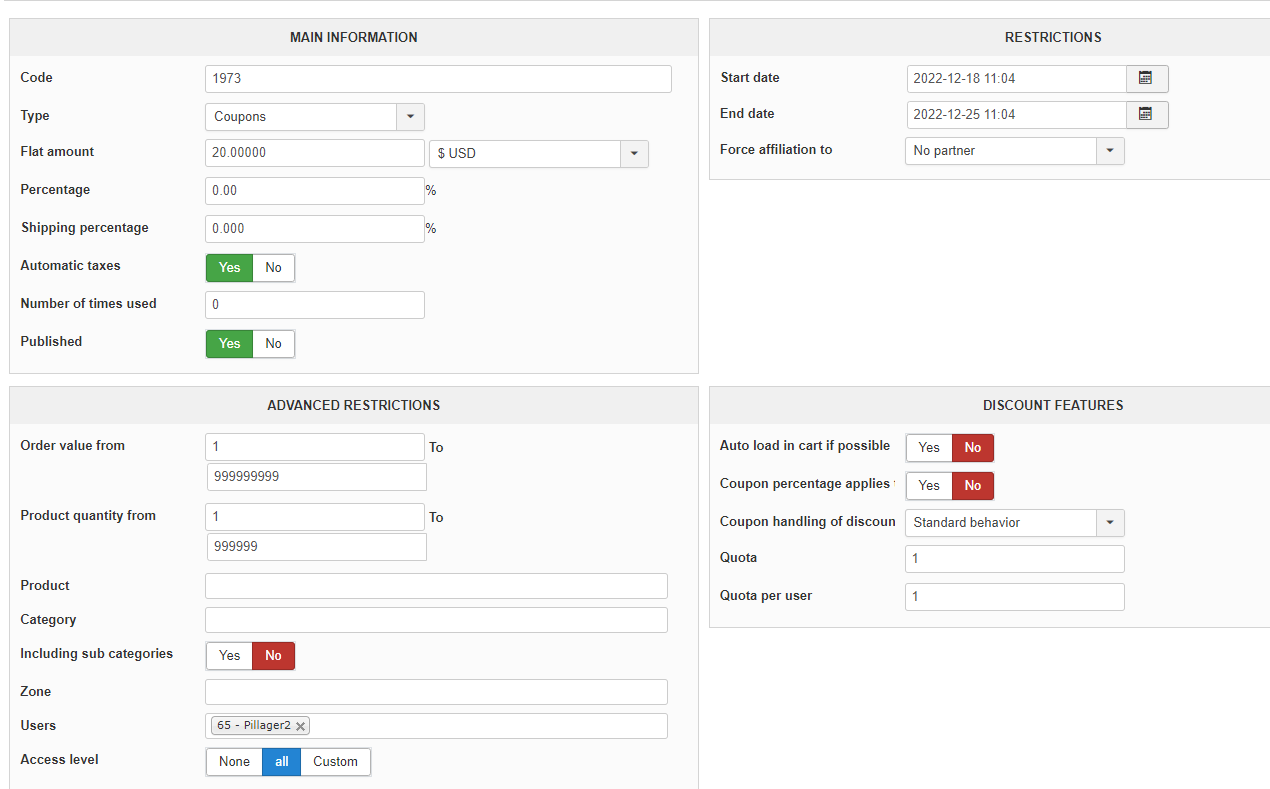
Task: Click the DISCOUNT FEATURES header
Action: pyautogui.click(x=1053, y=405)
